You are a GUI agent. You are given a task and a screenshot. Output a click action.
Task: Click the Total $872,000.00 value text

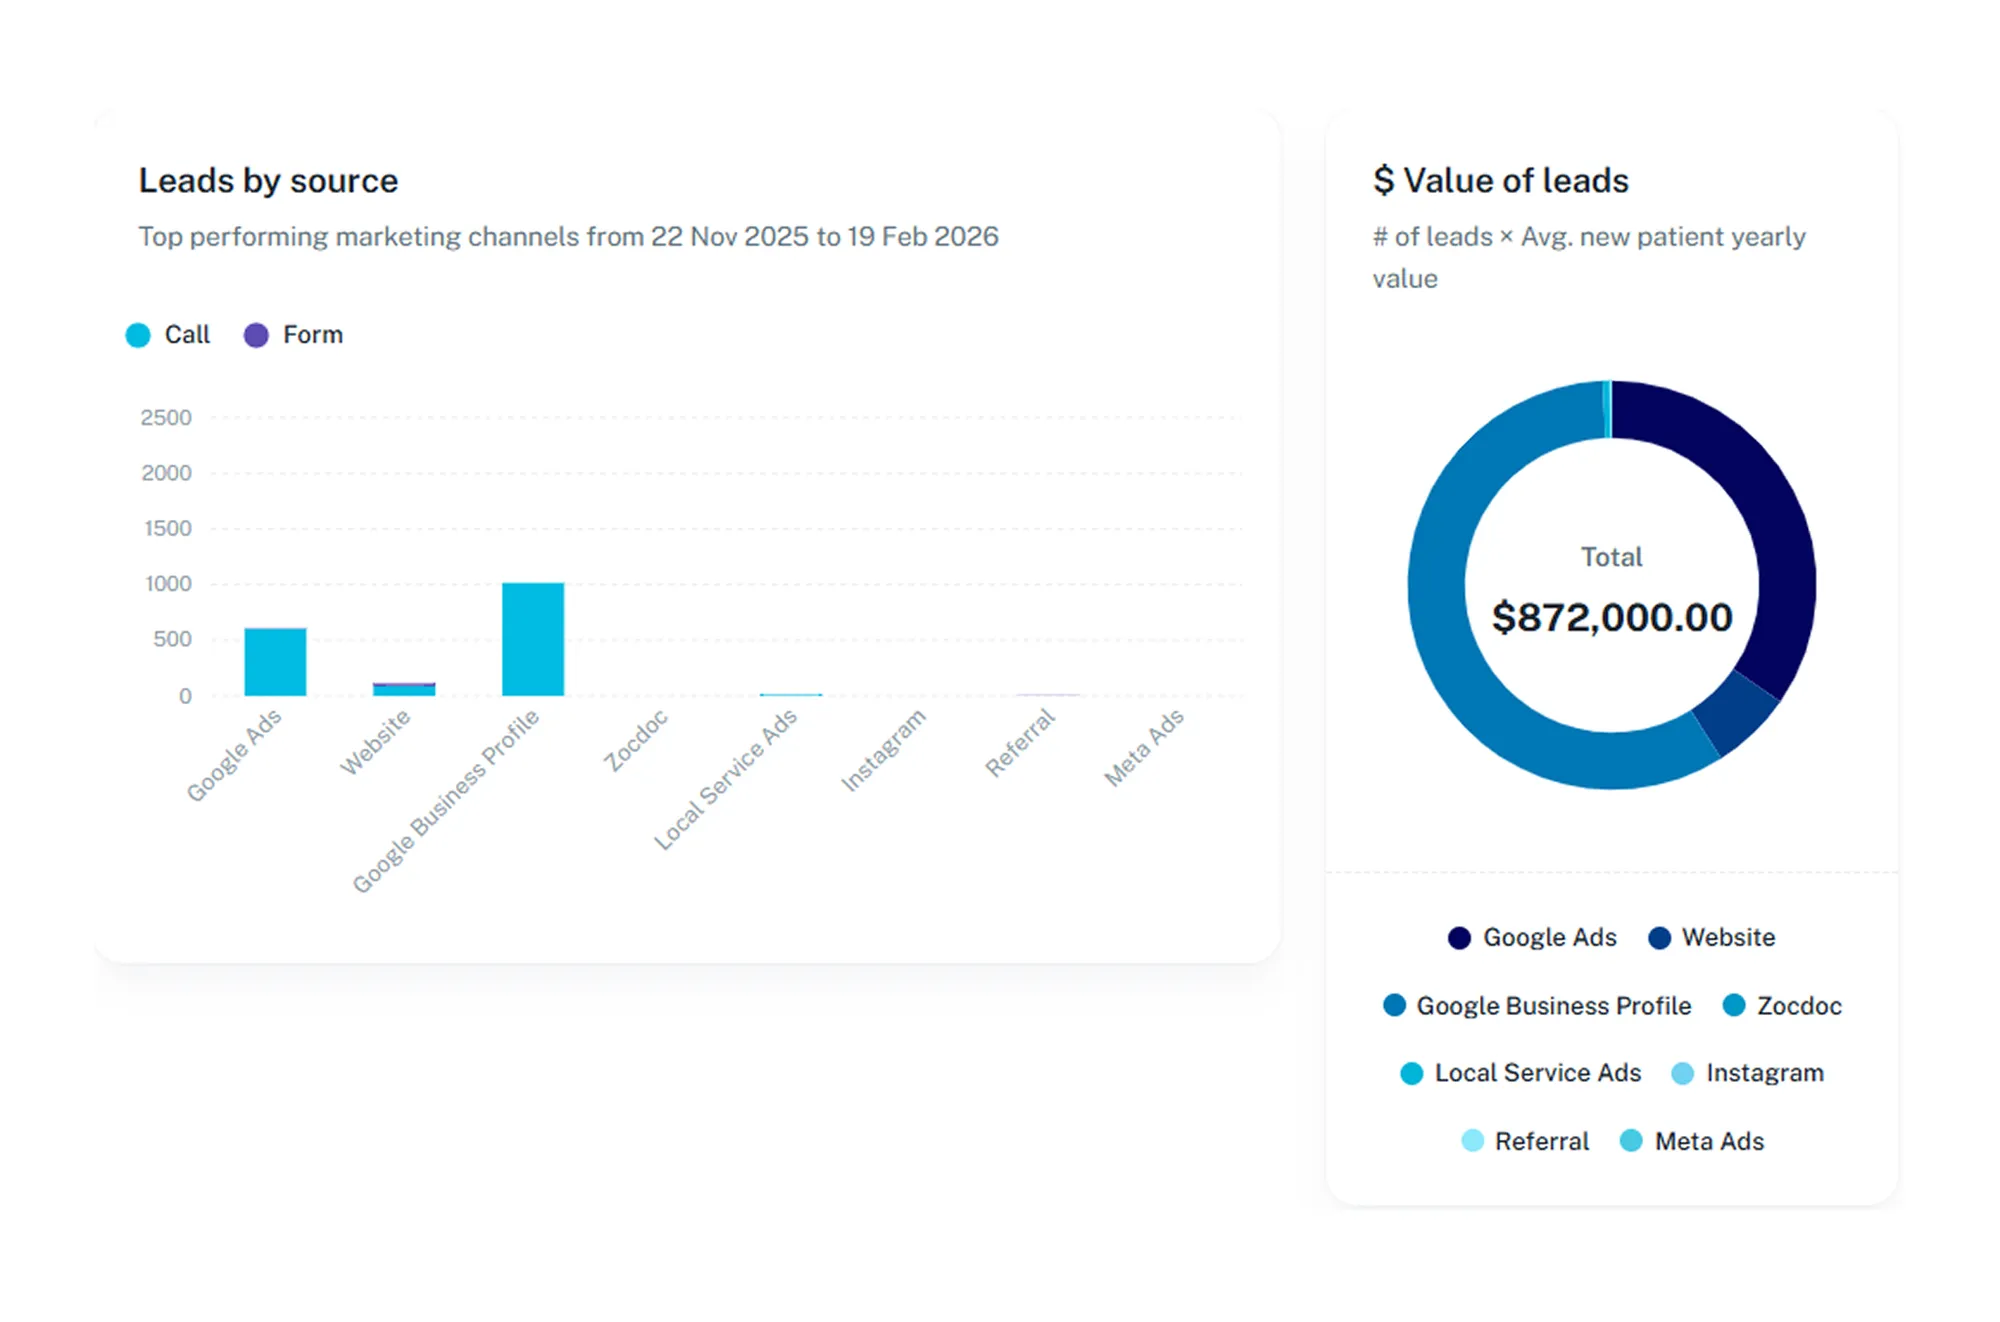pos(1611,617)
